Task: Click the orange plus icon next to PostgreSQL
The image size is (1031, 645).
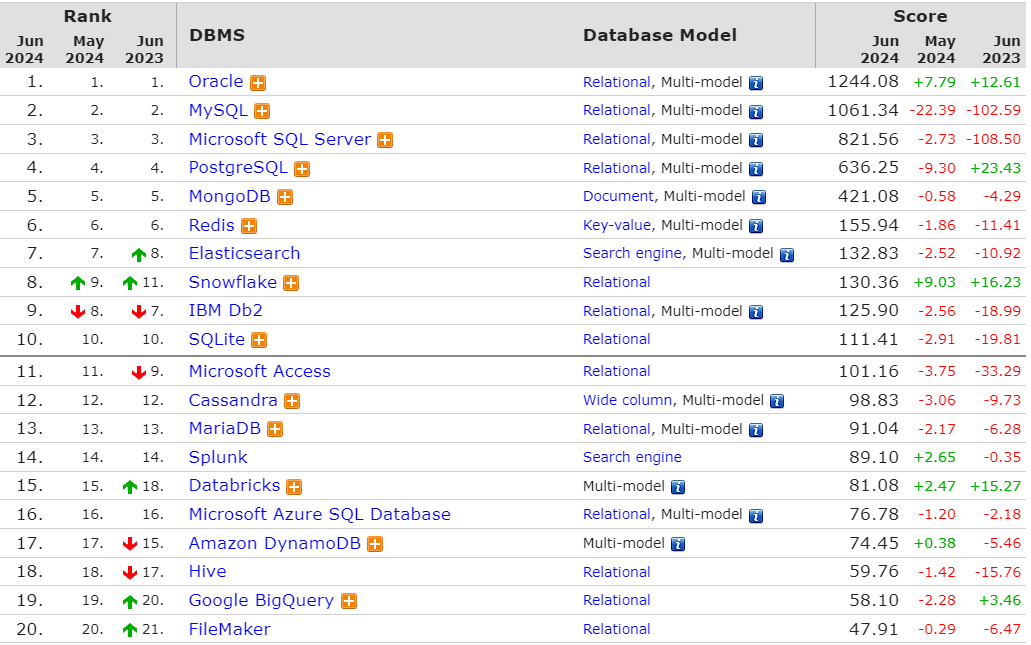Action: pyautogui.click(x=302, y=169)
